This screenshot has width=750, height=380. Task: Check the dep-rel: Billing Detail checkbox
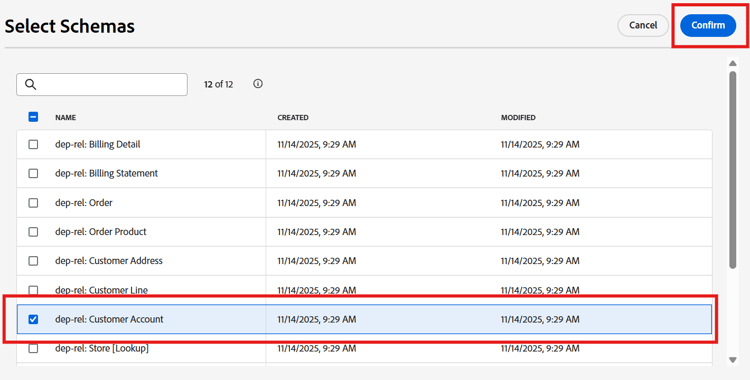pos(33,144)
